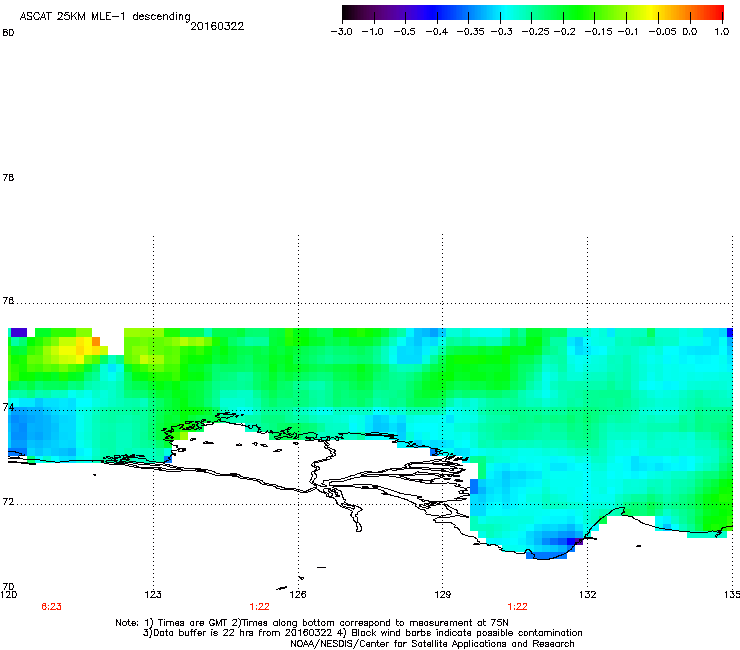The height and width of the screenshot is (650, 740).
Task: Click the '-0.35' color scale label
Action: click(470, 32)
